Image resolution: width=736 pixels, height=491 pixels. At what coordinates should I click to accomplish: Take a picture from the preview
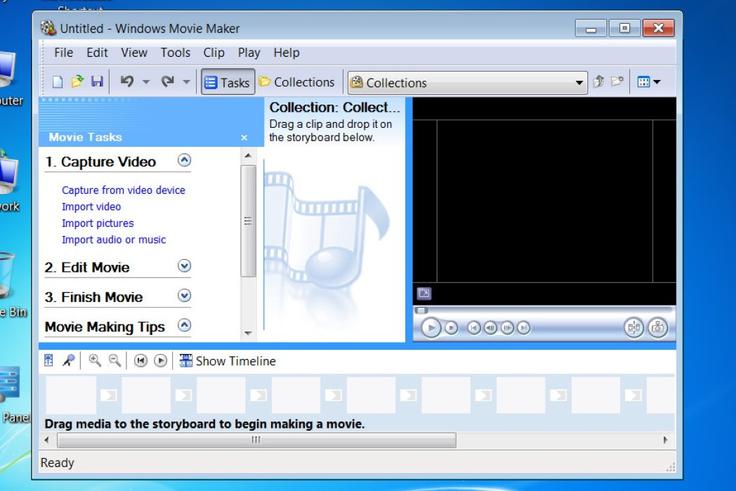point(658,328)
